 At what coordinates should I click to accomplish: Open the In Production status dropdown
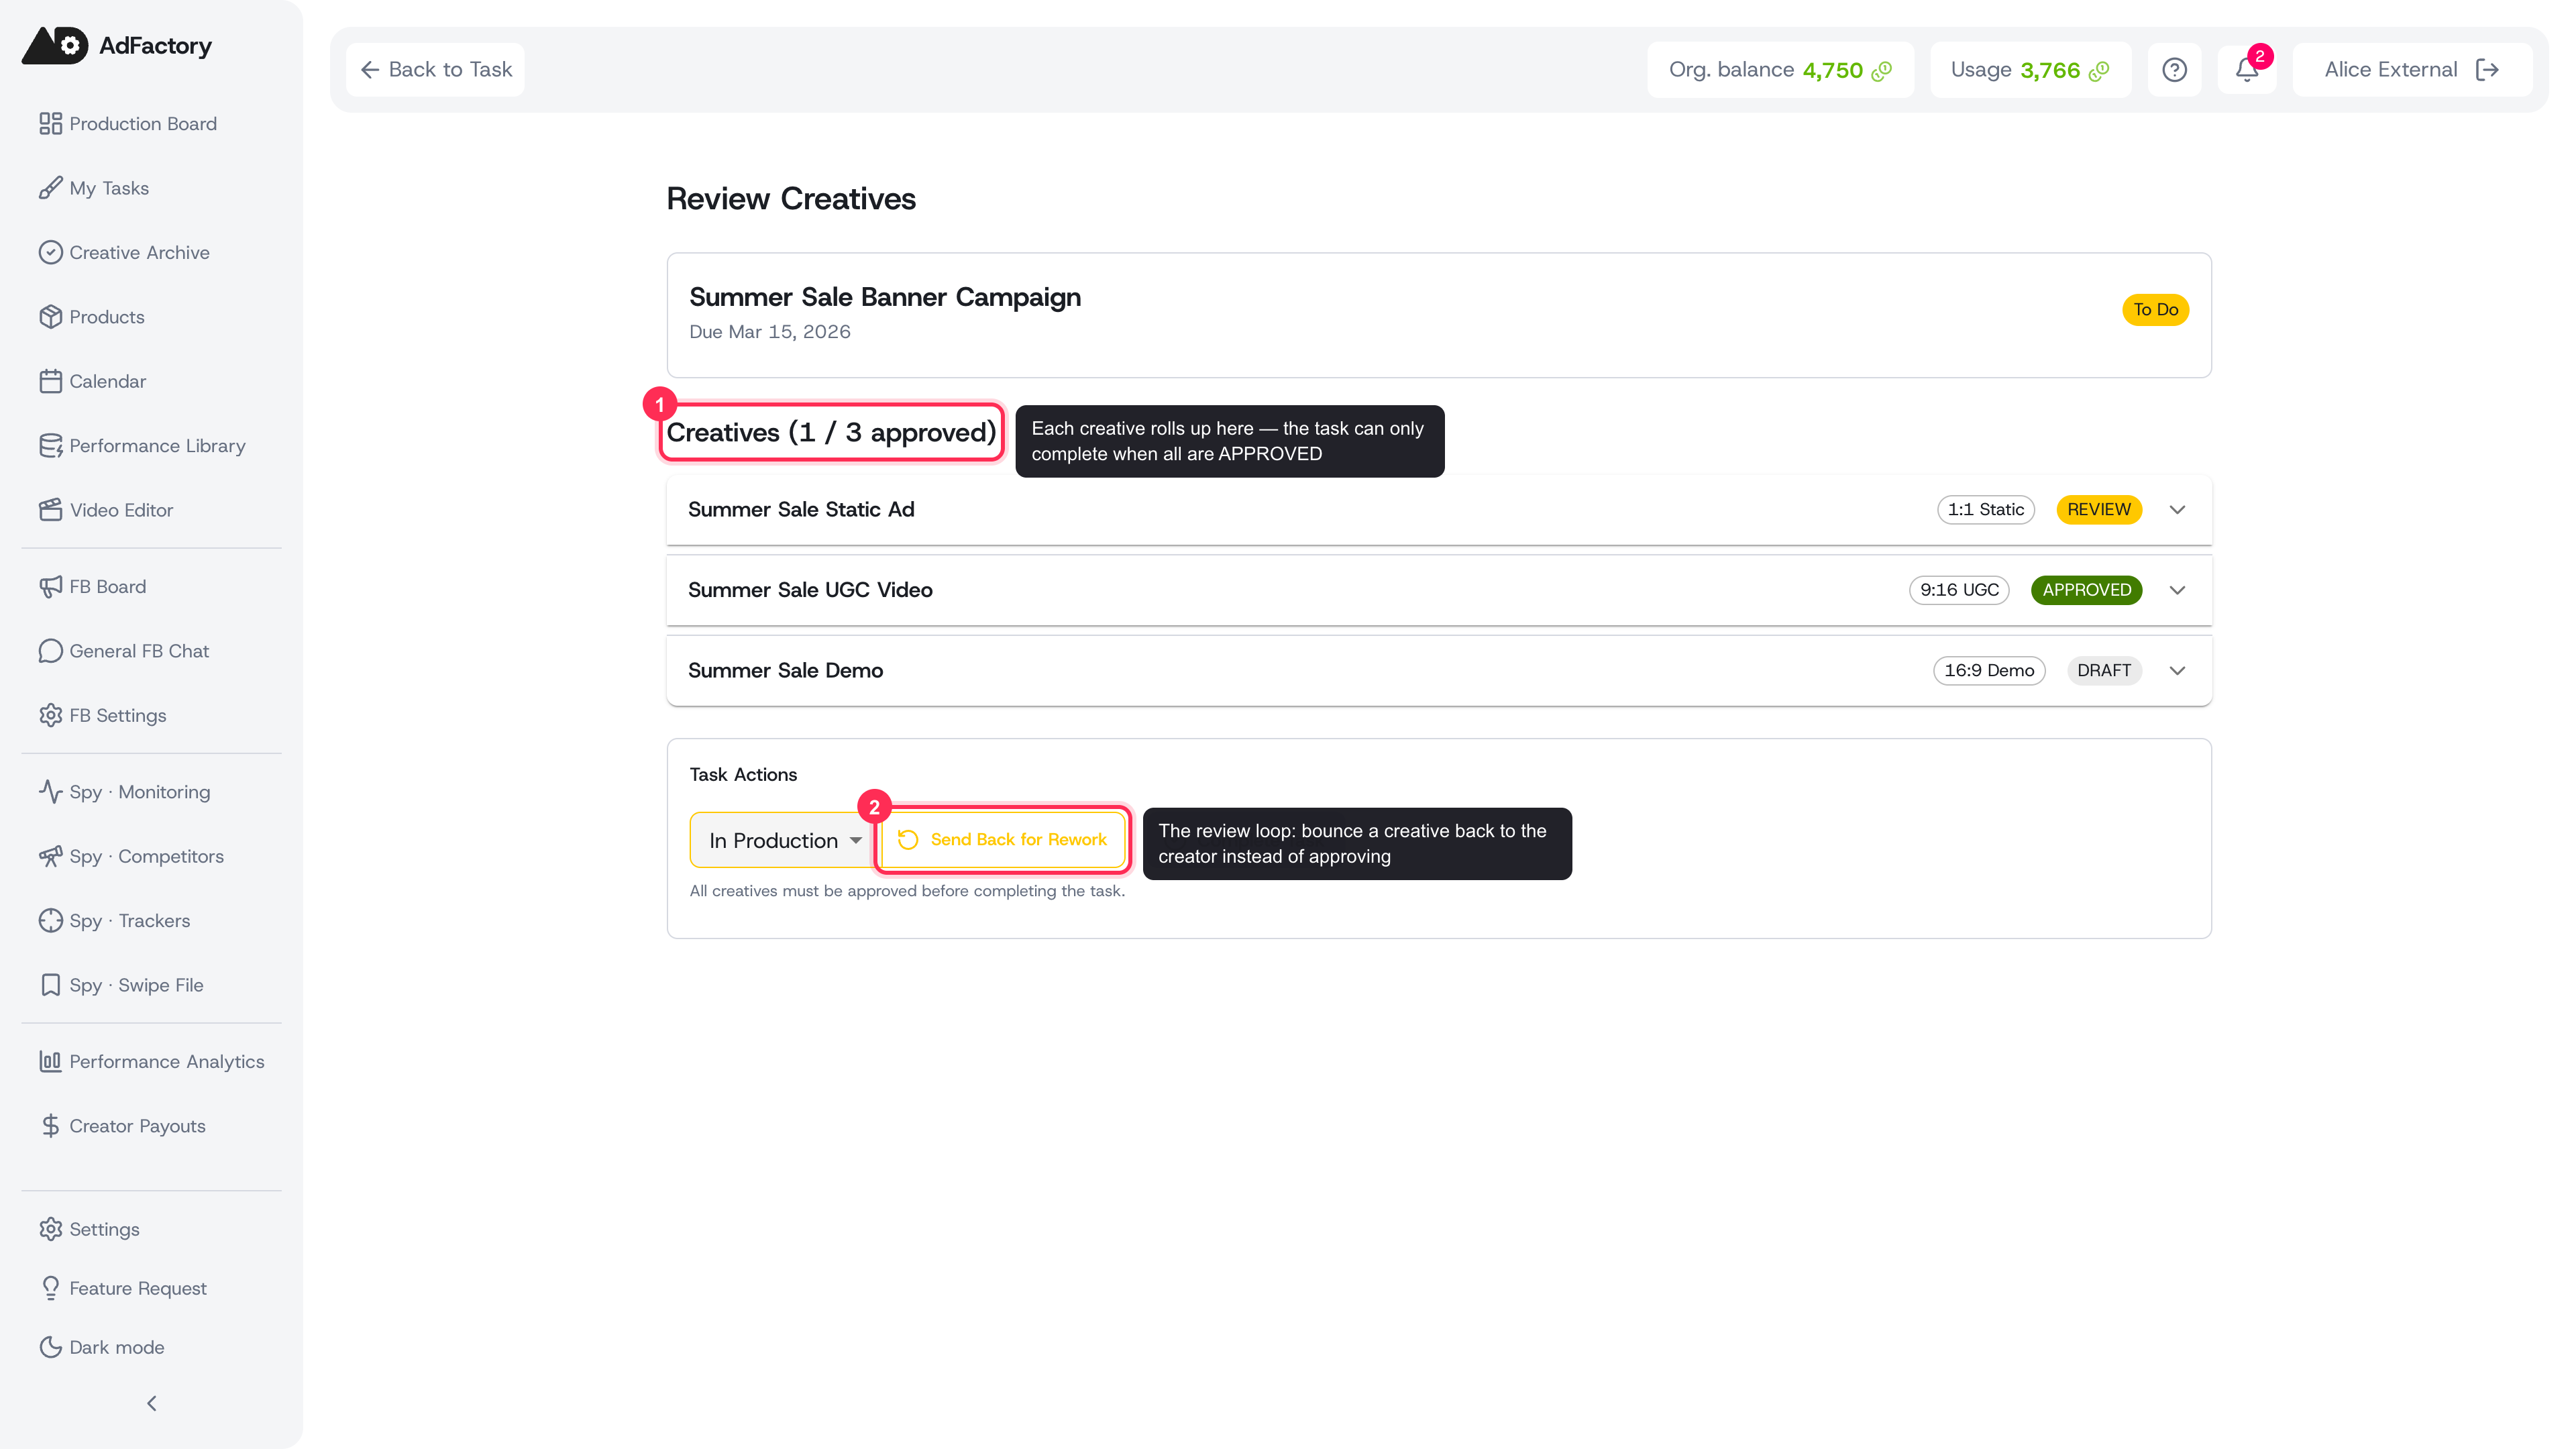pos(783,840)
